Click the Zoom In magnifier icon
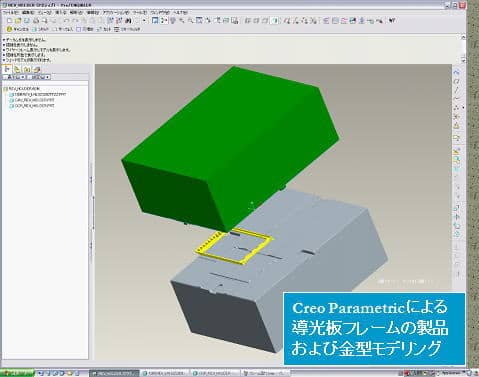Image resolution: width=479 pixels, height=377 pixels. (182, 21)
